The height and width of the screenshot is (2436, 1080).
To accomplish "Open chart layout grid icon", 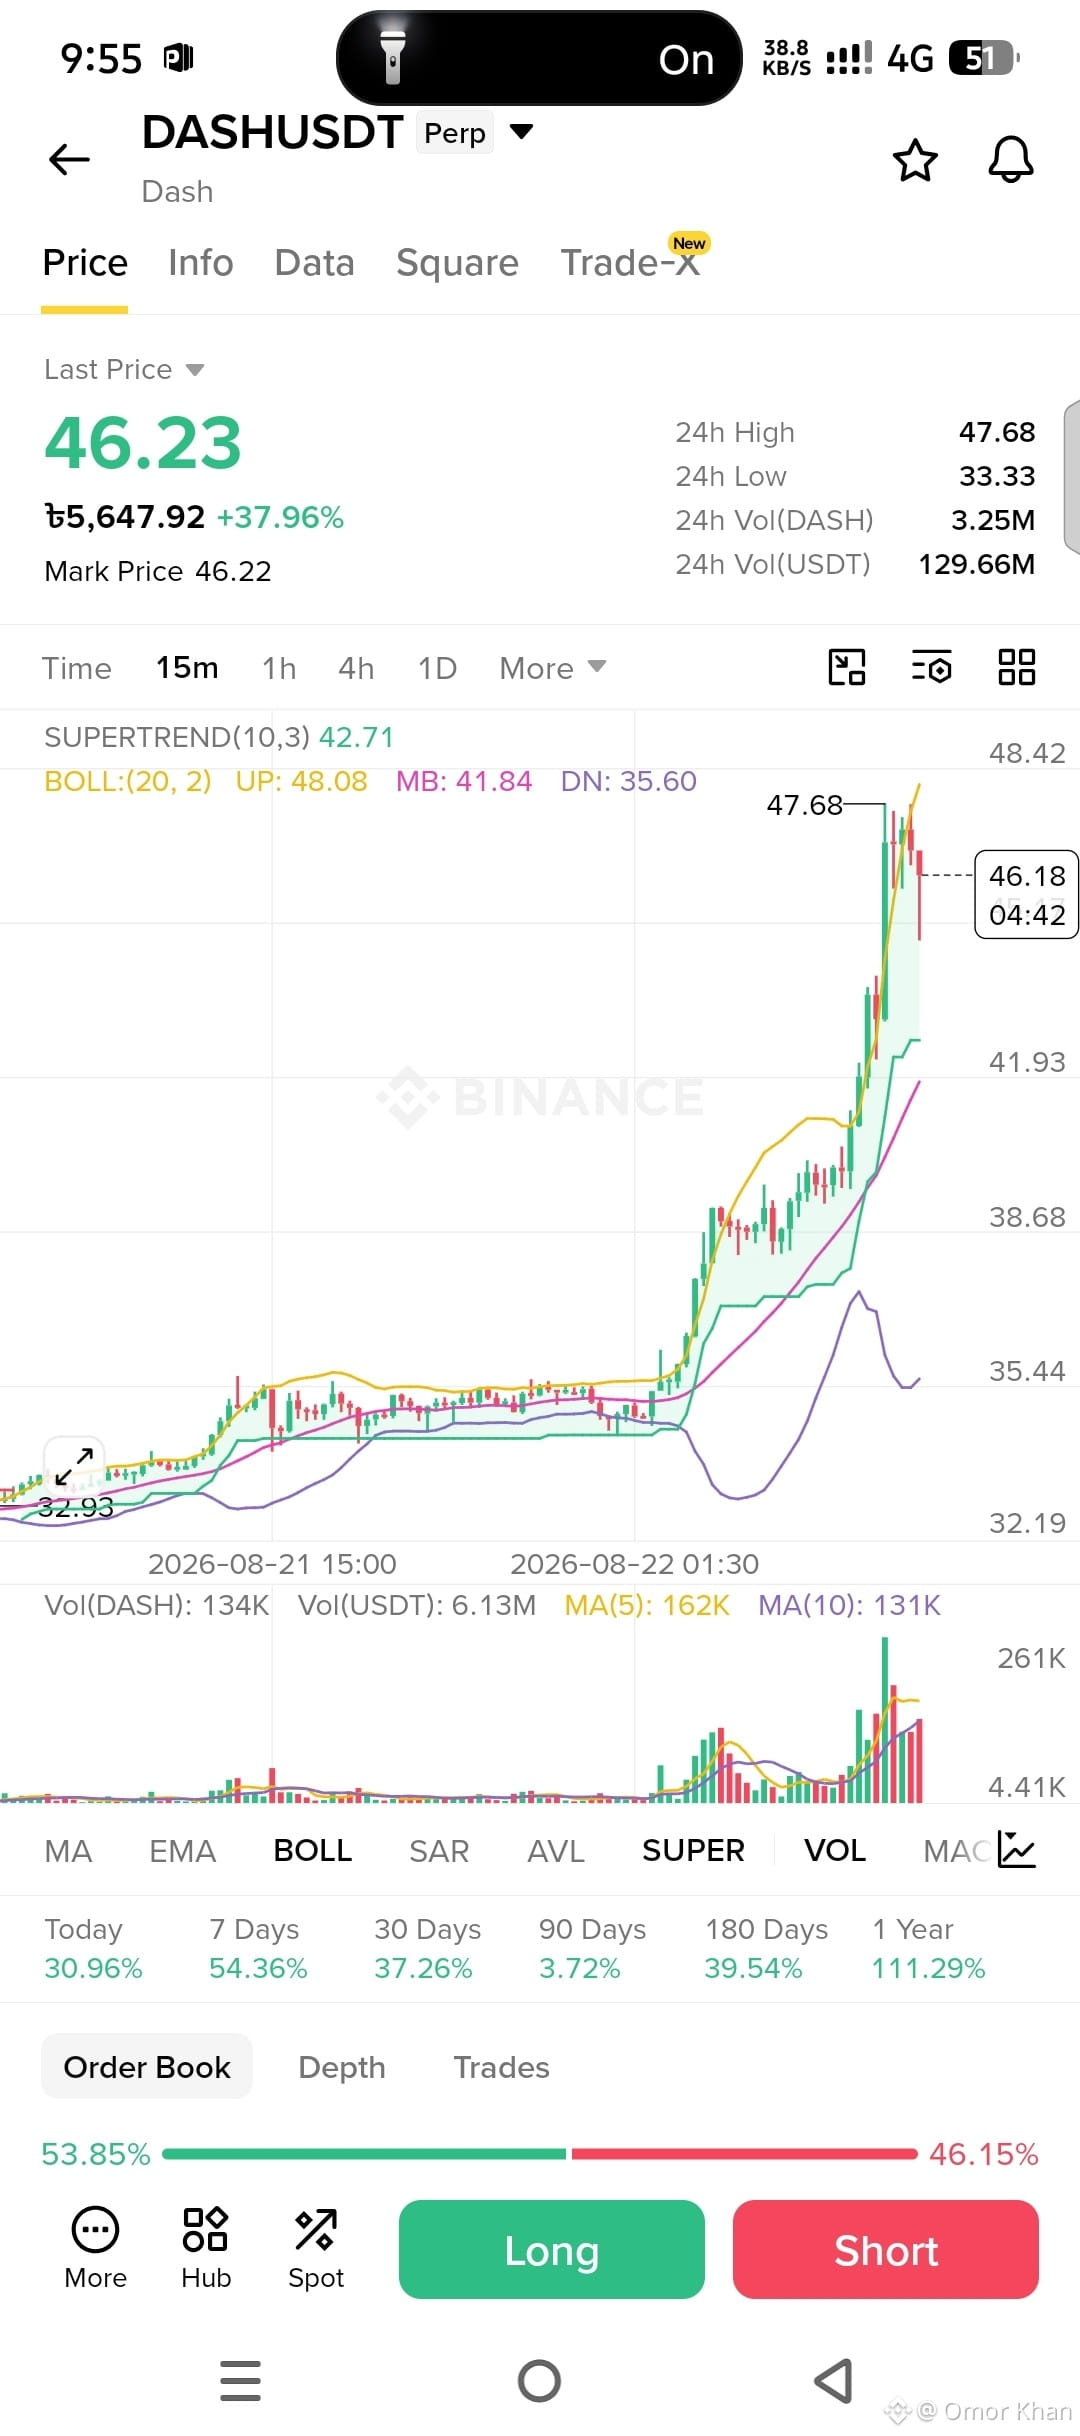I will tap(1016, 667).
